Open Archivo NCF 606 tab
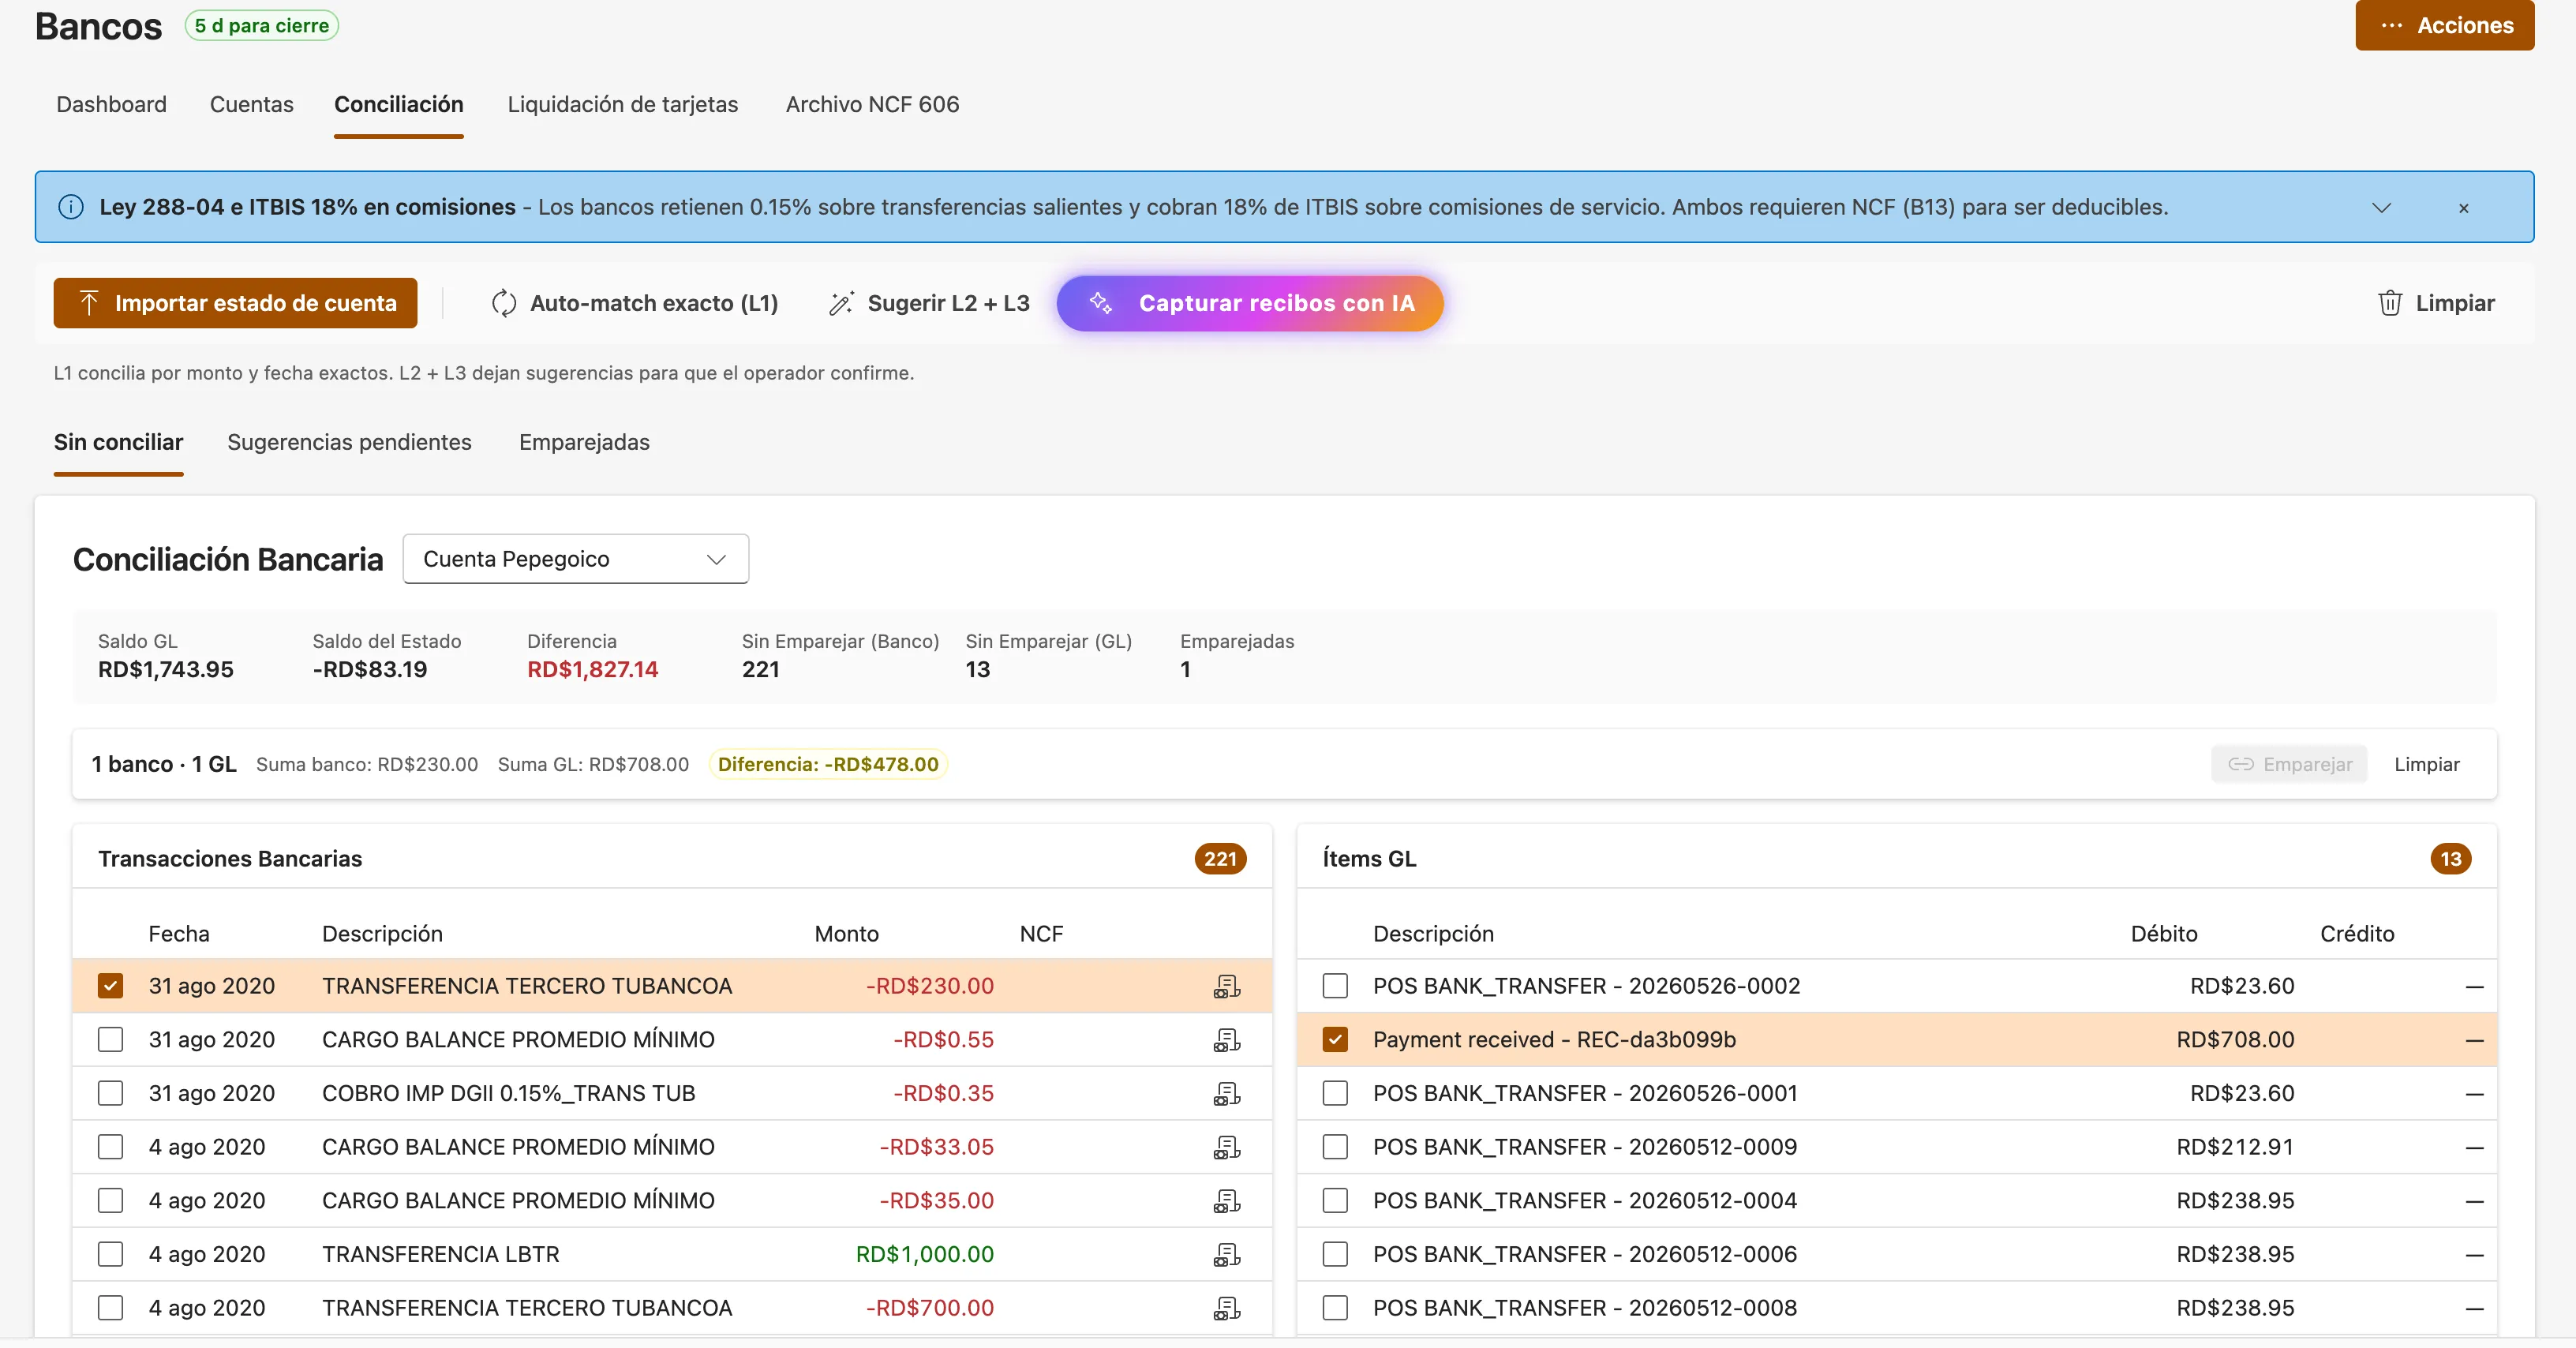The image size is (2576, 1348). pos(873,104)
